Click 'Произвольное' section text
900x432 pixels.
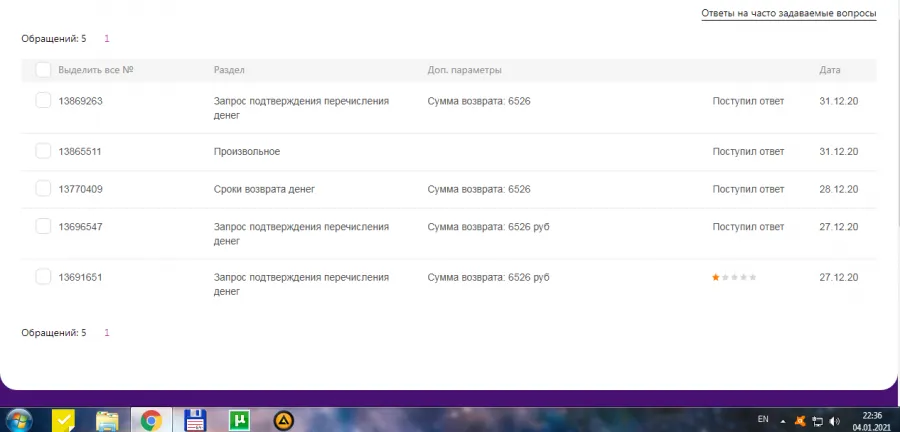247,152
